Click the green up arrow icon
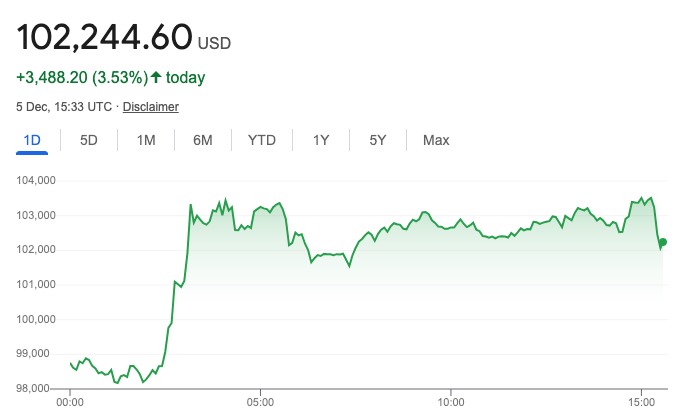Image resolution: width=688 pixels, height=420 pixels. click(x=156, y=77)
